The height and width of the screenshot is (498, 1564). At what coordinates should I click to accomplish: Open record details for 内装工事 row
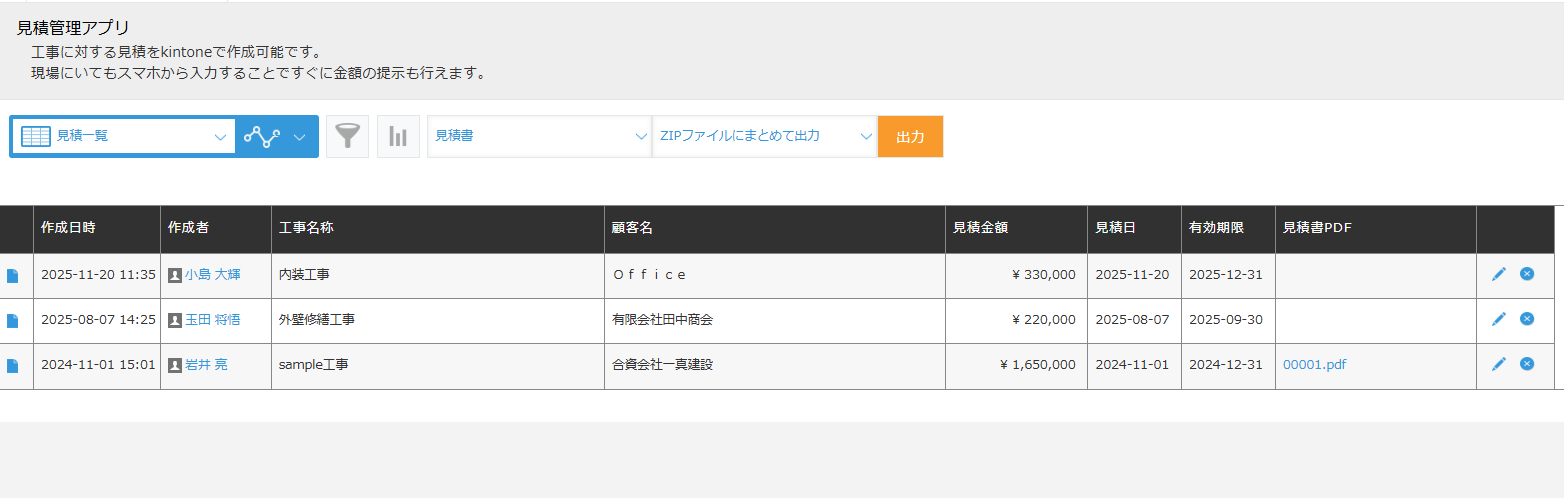point(13,276)
